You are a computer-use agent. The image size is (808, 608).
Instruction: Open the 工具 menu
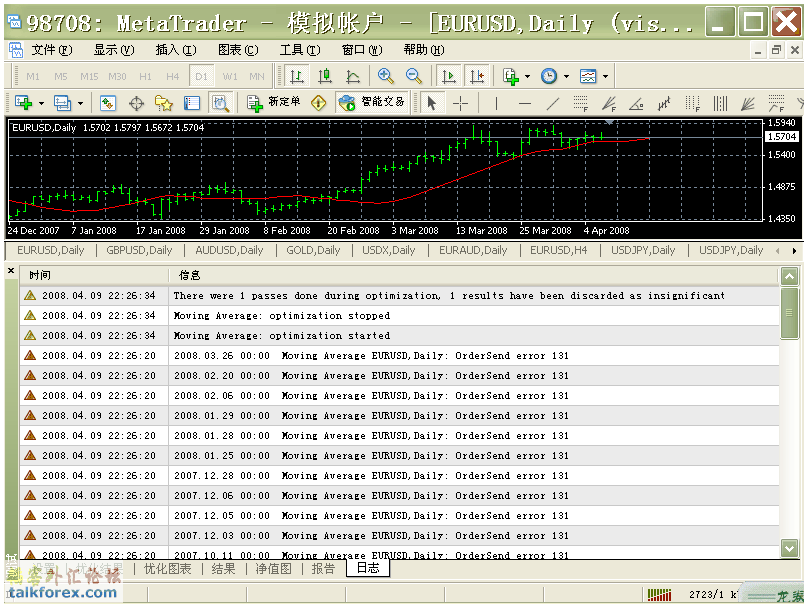point(299,50)
